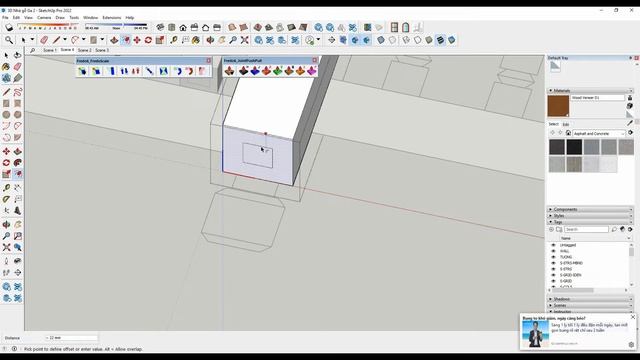640x360 pixels.
Task: Open the Extensions menu
Action: pos(111,18)
